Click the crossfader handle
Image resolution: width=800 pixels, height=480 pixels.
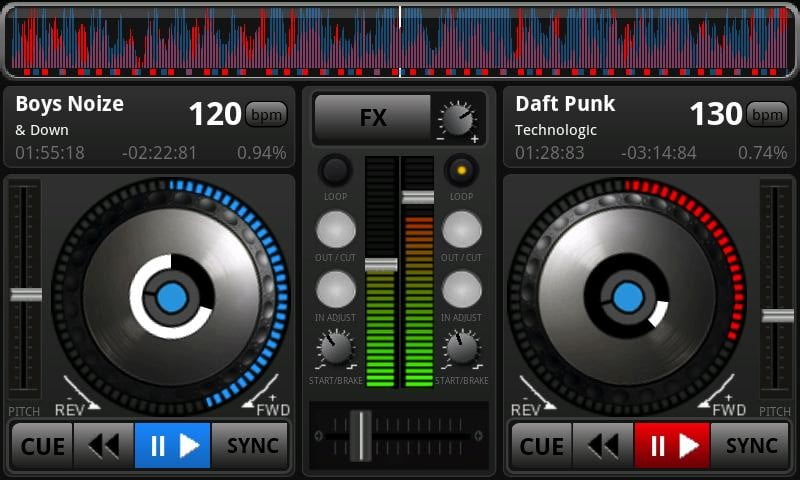pyautogui.click(x=361, y=435)
